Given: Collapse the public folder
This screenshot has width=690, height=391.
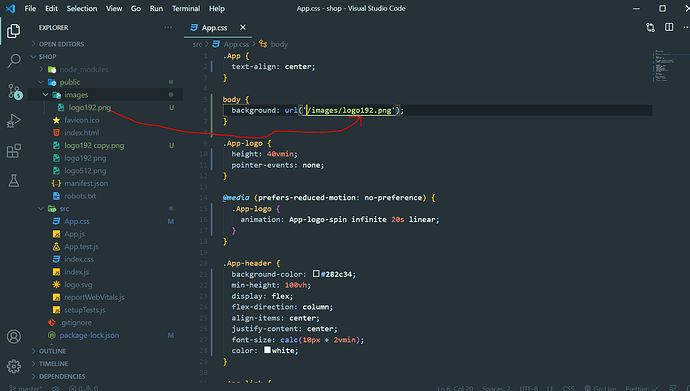Looking at the screenshot, I should (70, 82).
